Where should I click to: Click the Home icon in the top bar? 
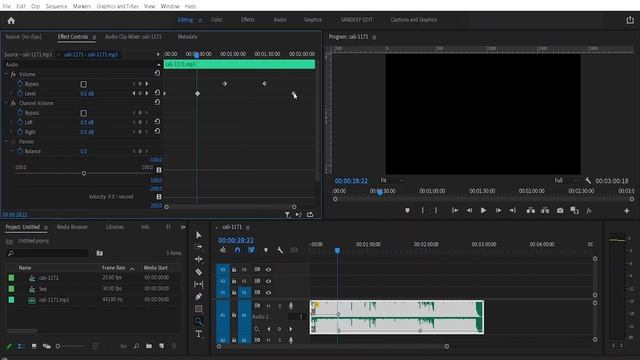click(11, 20)
